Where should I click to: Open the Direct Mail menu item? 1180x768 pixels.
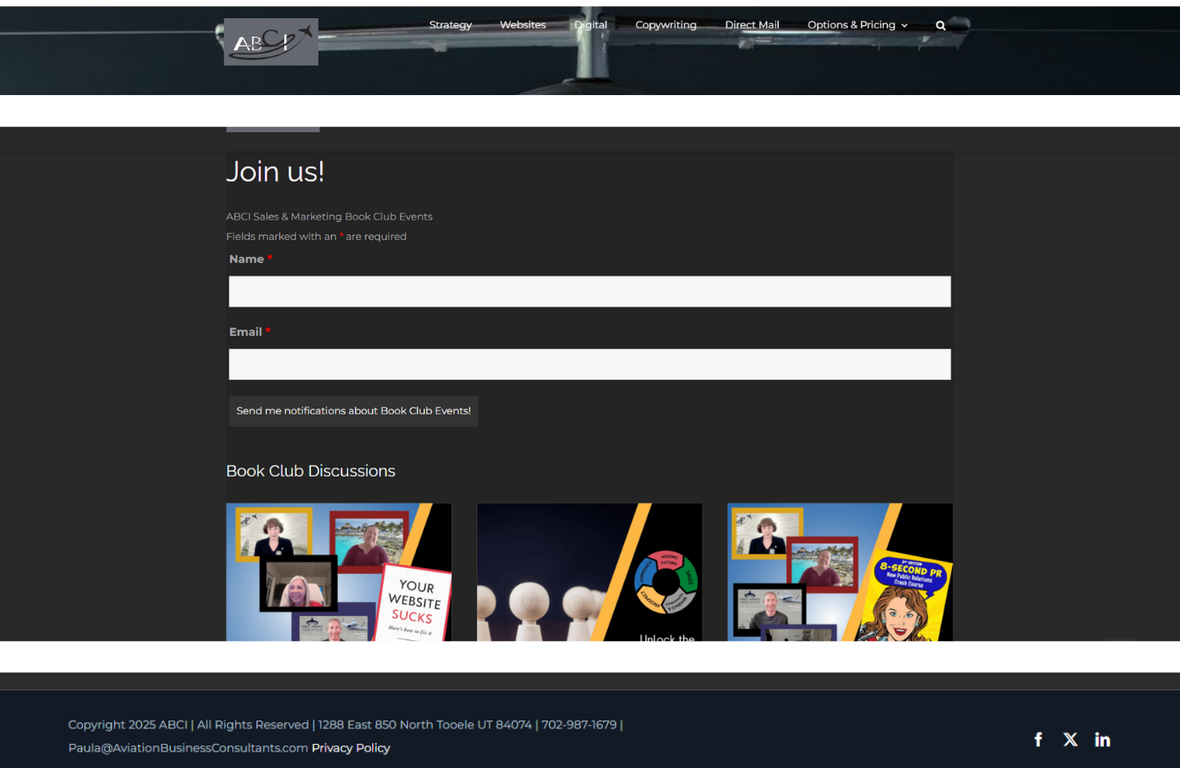pos(752,25)
